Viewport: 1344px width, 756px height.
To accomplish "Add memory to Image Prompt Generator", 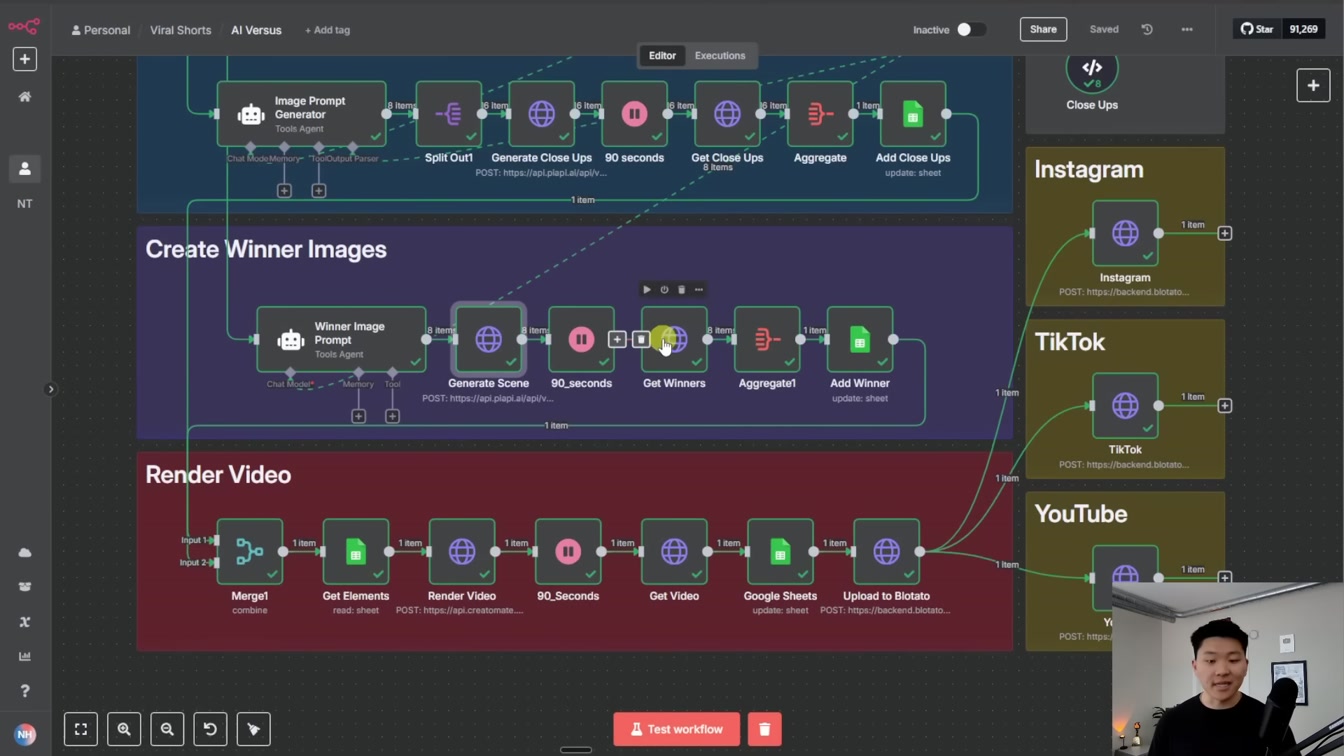I will click(x=284, y=190).
